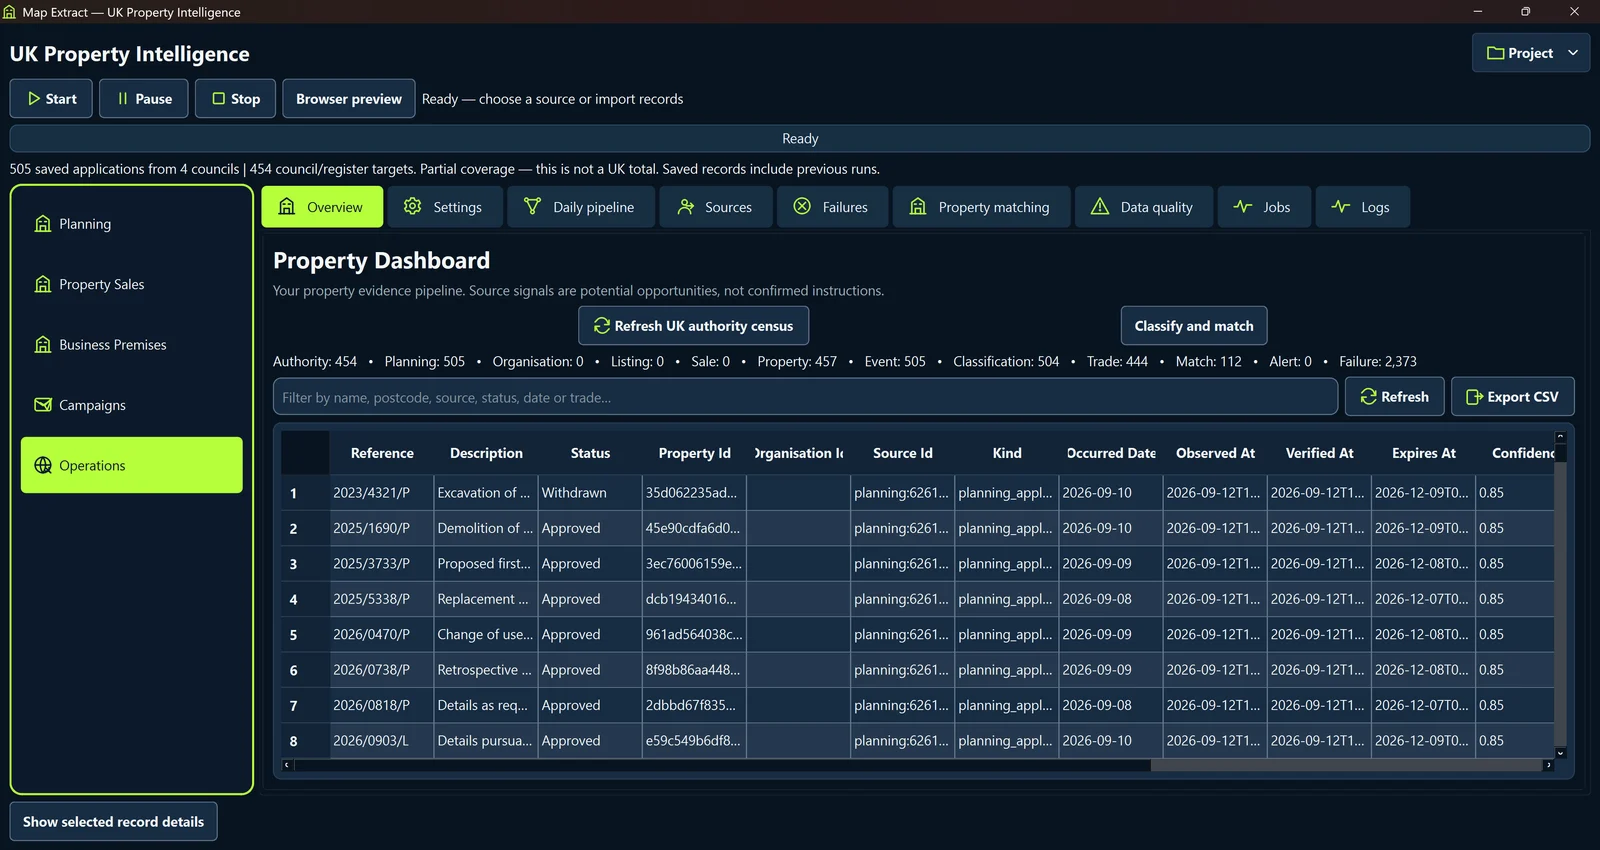Click the Failures circled-x icon
Screen dimensions: 1600x850
(802, 206)
